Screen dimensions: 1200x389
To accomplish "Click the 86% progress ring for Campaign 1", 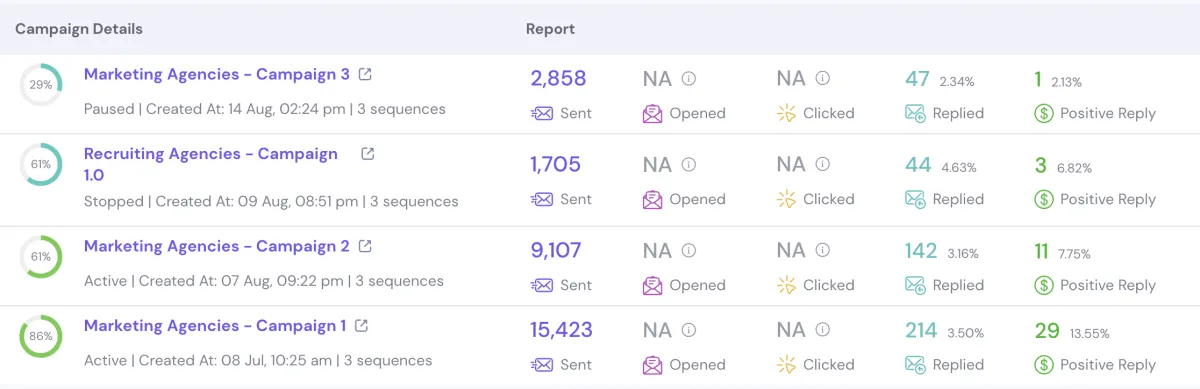I will click(41, 337).
